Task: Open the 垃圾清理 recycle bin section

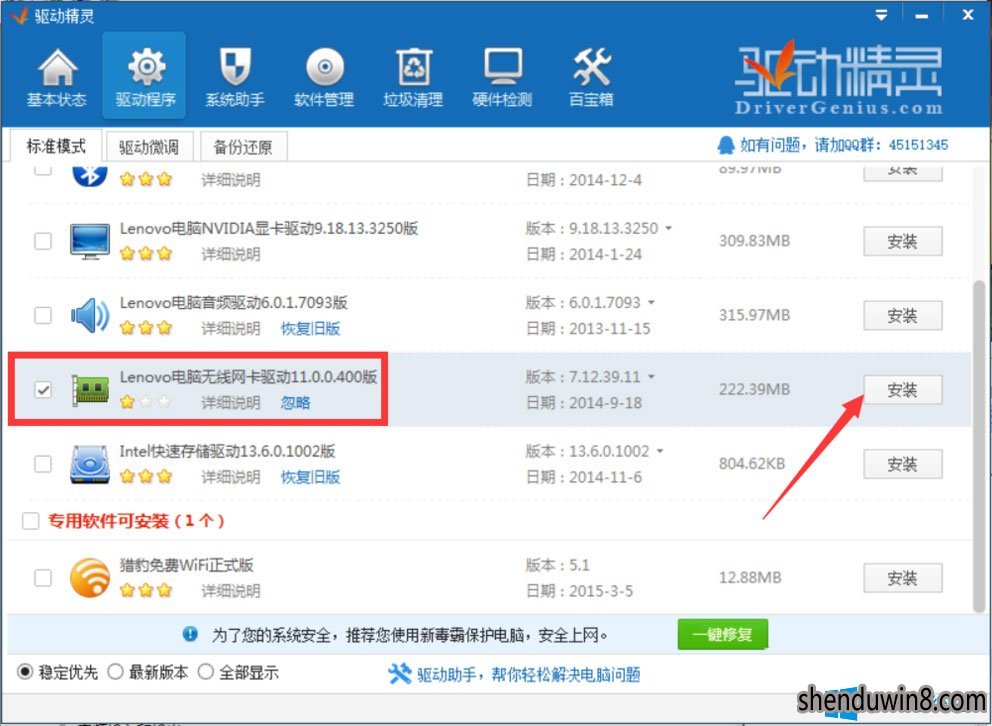Action: (x=412, y=77)
